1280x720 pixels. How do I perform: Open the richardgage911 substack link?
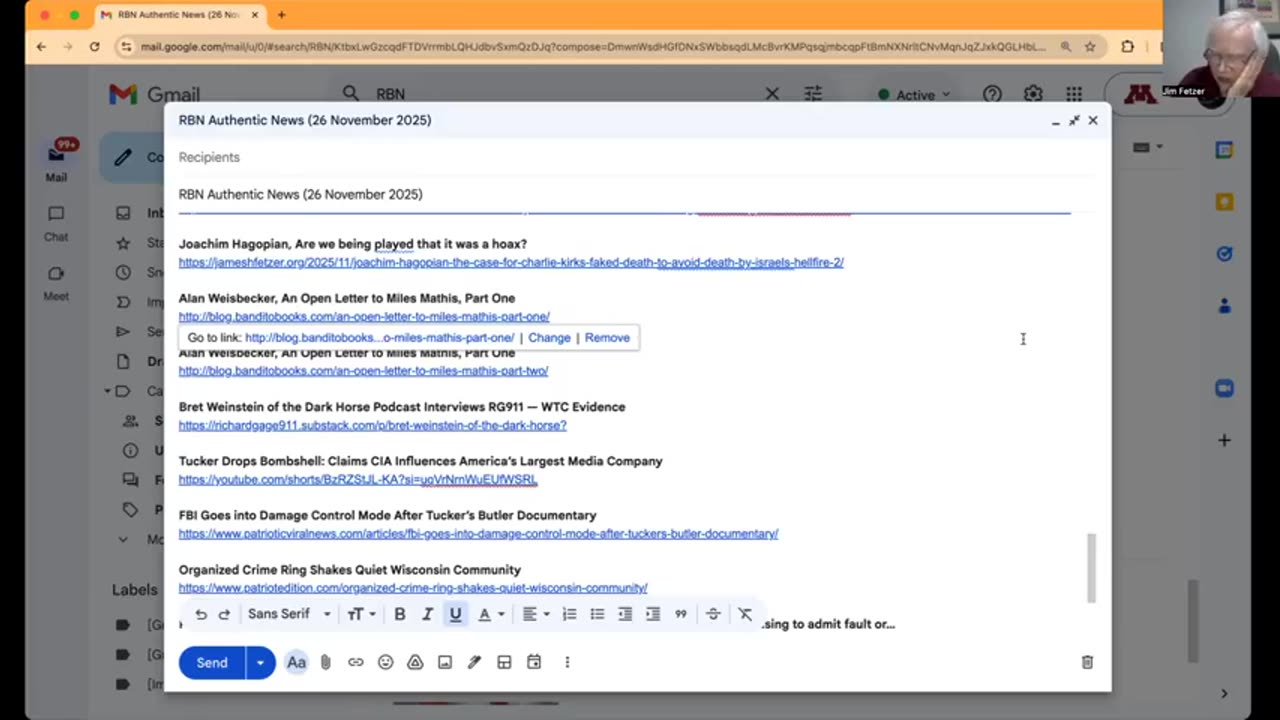372,425
